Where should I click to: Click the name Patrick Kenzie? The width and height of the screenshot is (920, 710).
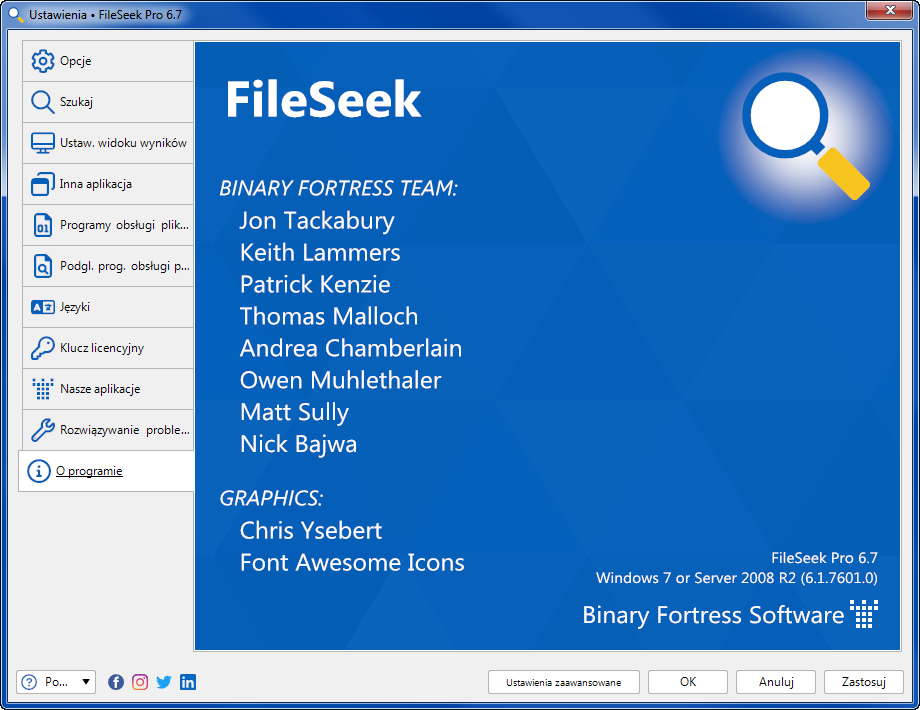pos(315,285)
